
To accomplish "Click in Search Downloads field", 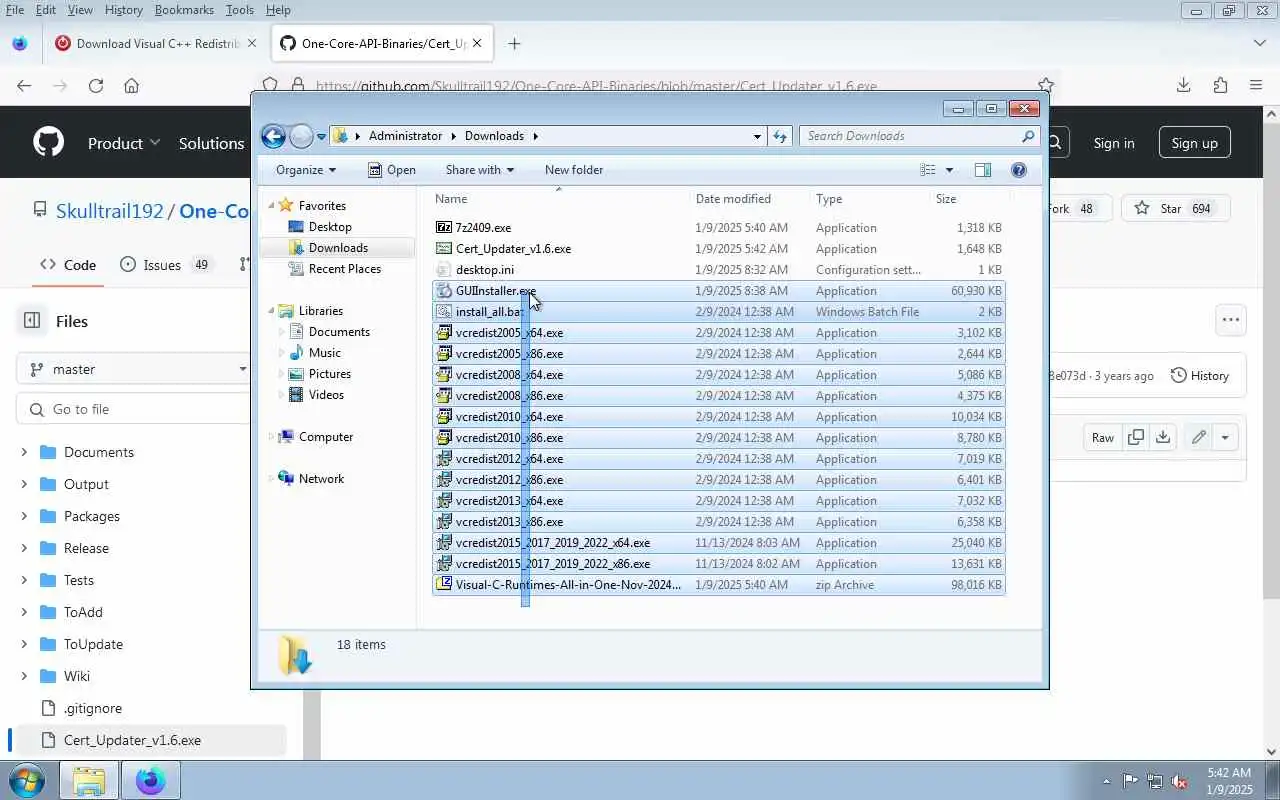I will pos(910,136).
